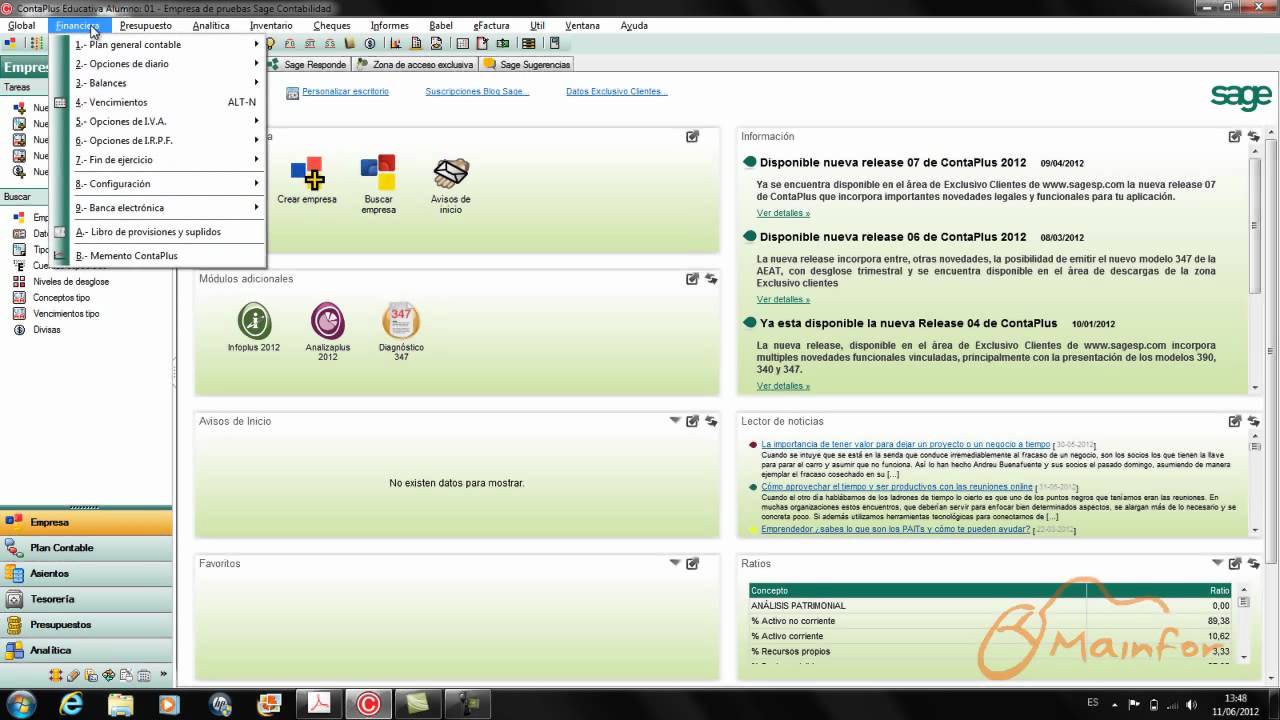Viewport: 1280px width, 720px height.
Task: Launch Diagnóstico 347 module
Action: tap(401, 331)
